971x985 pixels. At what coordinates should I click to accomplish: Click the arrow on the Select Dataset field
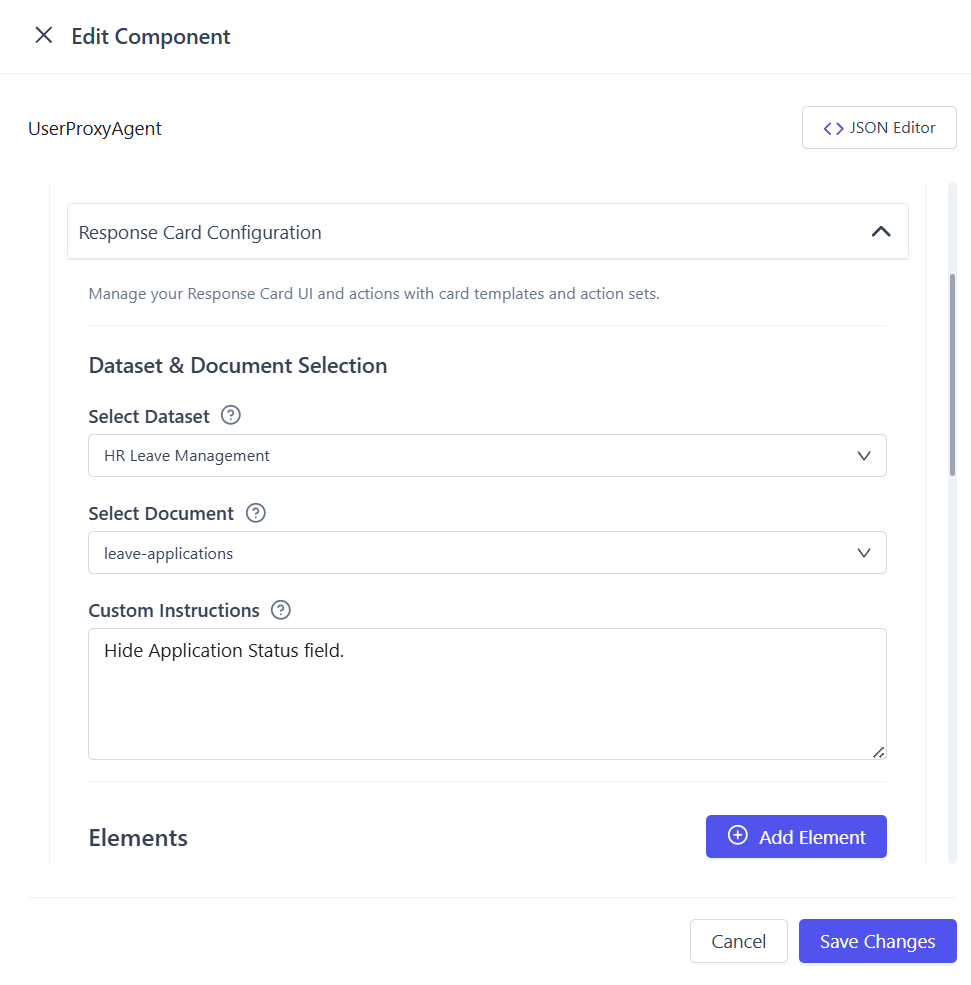[864, 456]
